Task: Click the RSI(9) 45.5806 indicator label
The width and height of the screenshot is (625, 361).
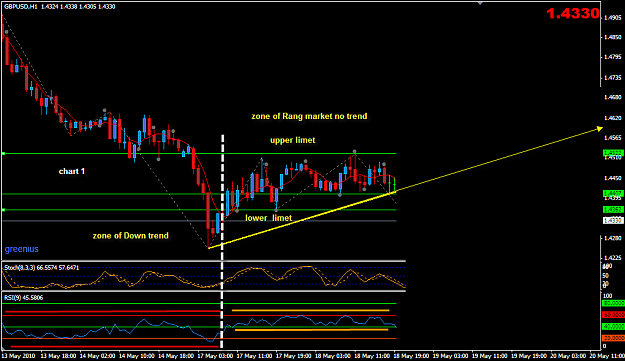Action: pos(24,298)
